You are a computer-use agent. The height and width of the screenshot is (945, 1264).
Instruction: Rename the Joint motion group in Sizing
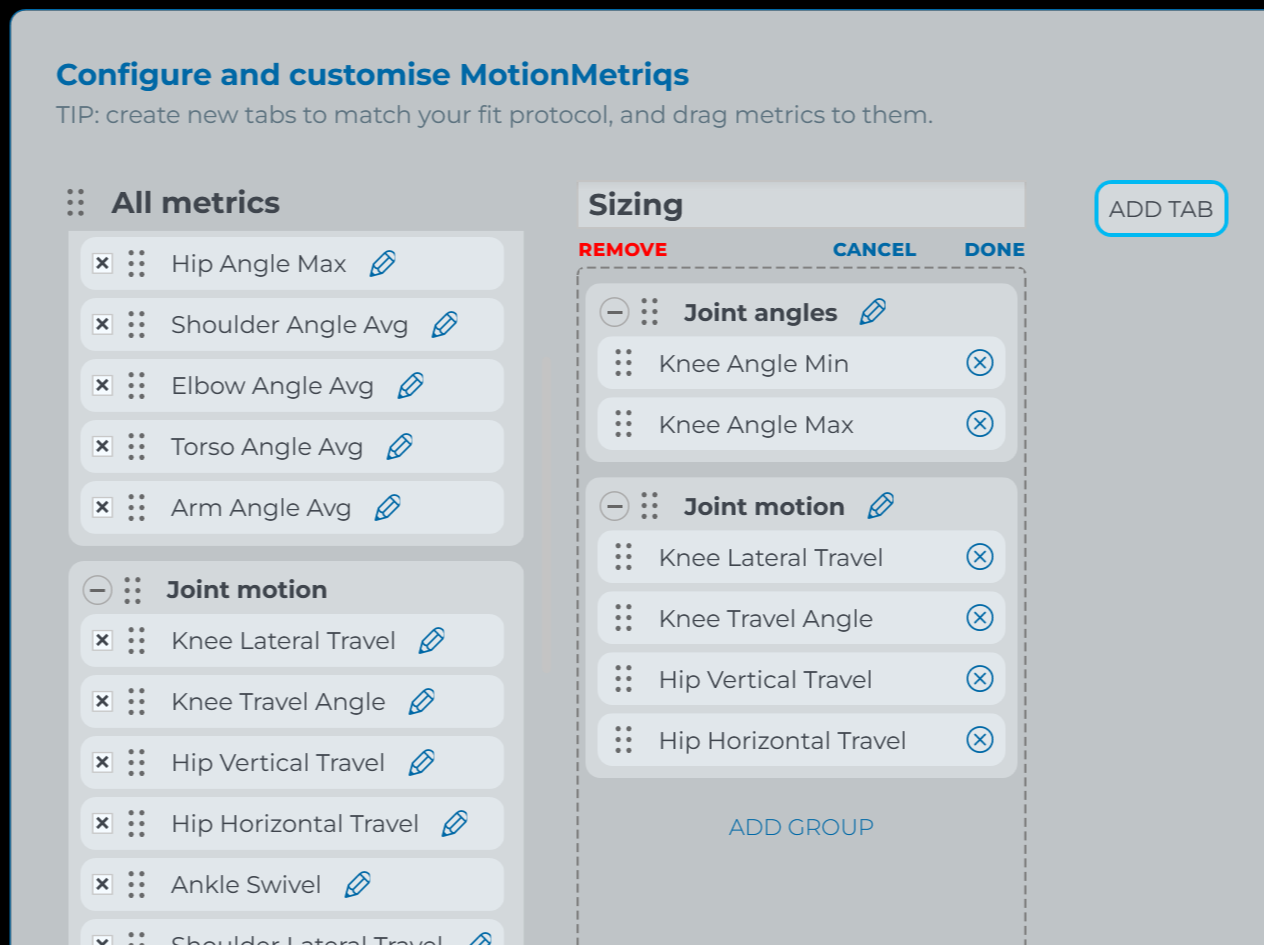click(x=881, y=506)
